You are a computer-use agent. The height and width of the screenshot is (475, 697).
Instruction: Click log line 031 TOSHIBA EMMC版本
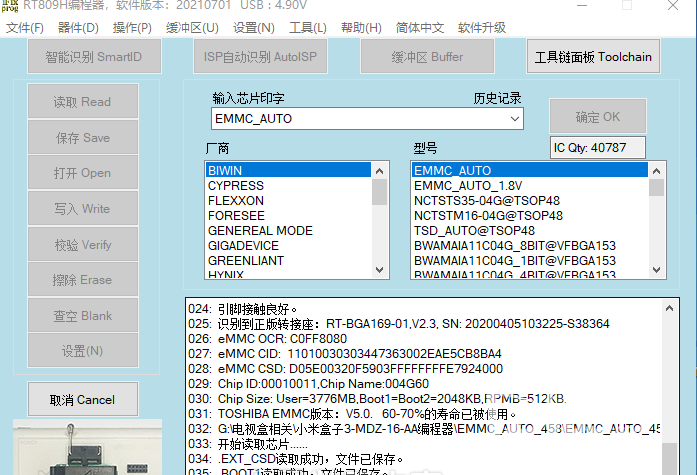click(x=352, y=414)
